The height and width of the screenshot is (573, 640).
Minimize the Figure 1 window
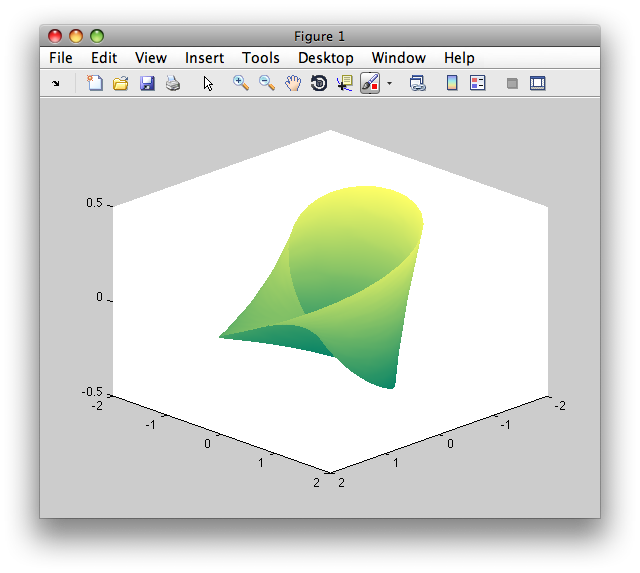click(76, 36)
